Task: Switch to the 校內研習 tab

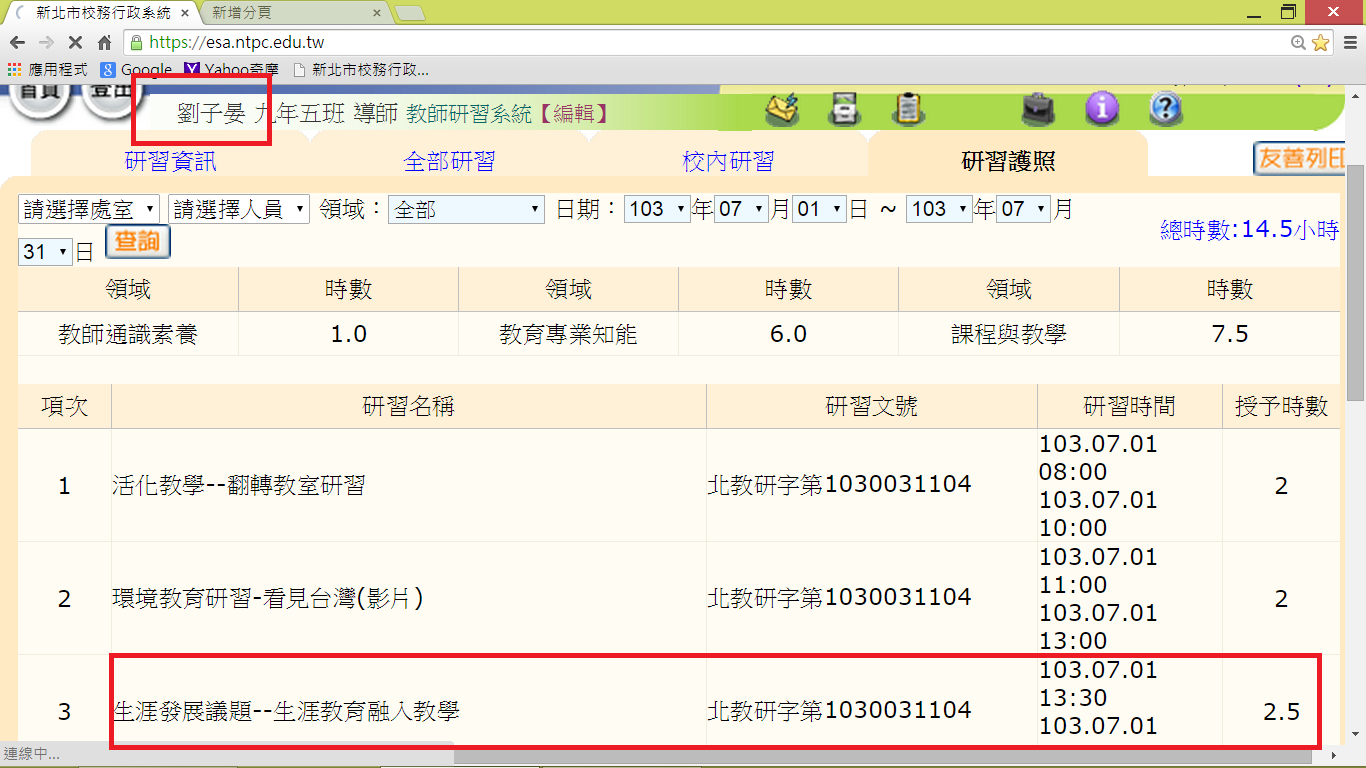Action: pos(728,161)
